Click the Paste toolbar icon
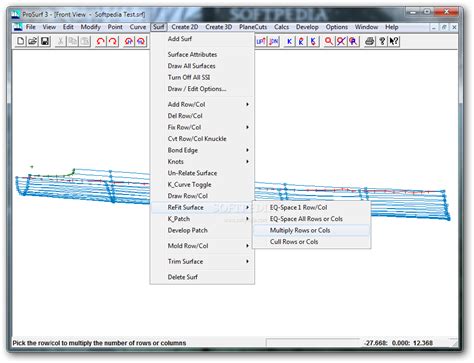Screen dimensions: 474x363 pos(85,41)
